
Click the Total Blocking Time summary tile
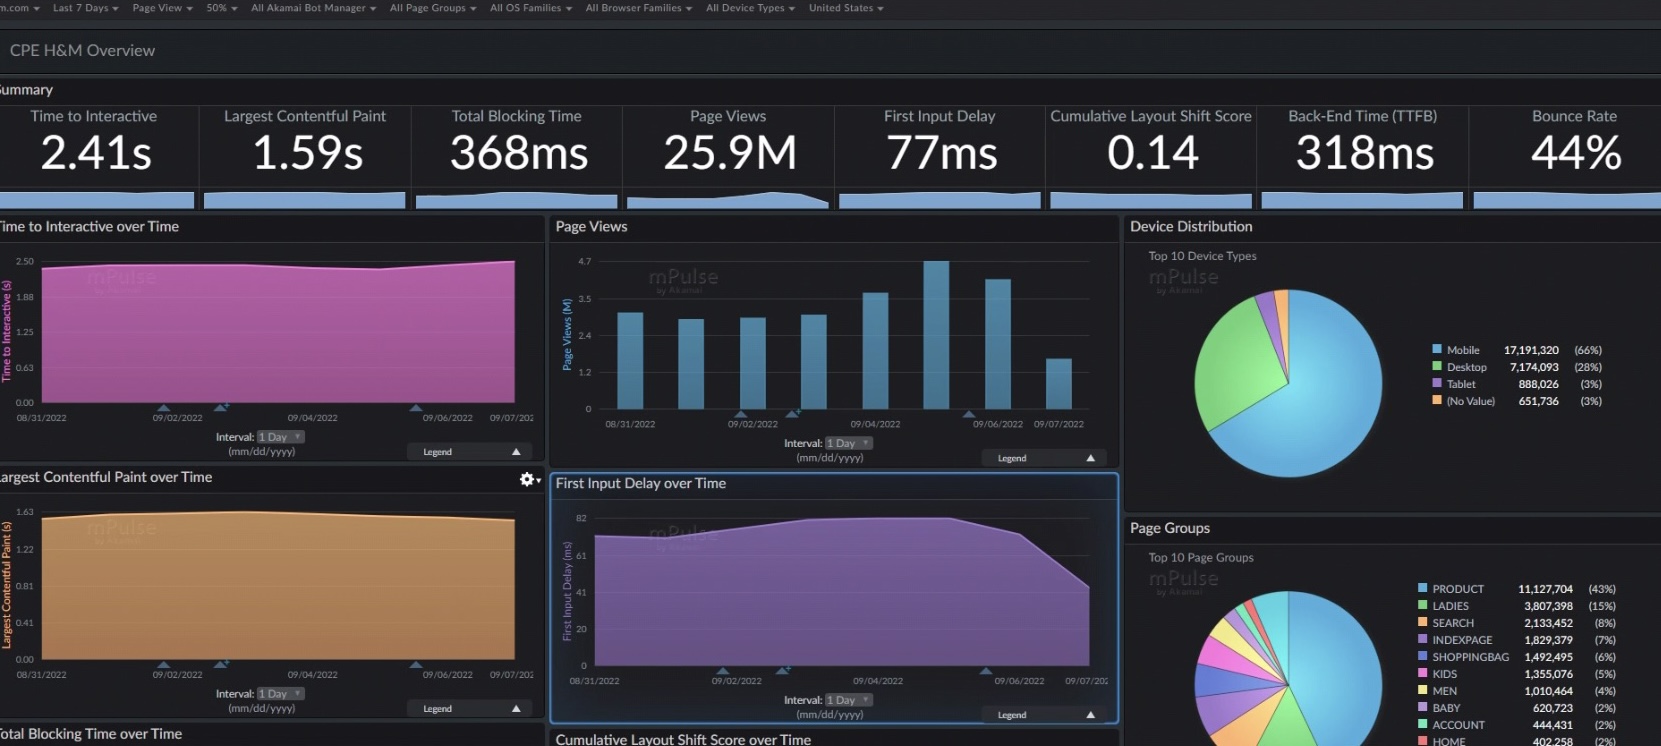coord(516,150)
